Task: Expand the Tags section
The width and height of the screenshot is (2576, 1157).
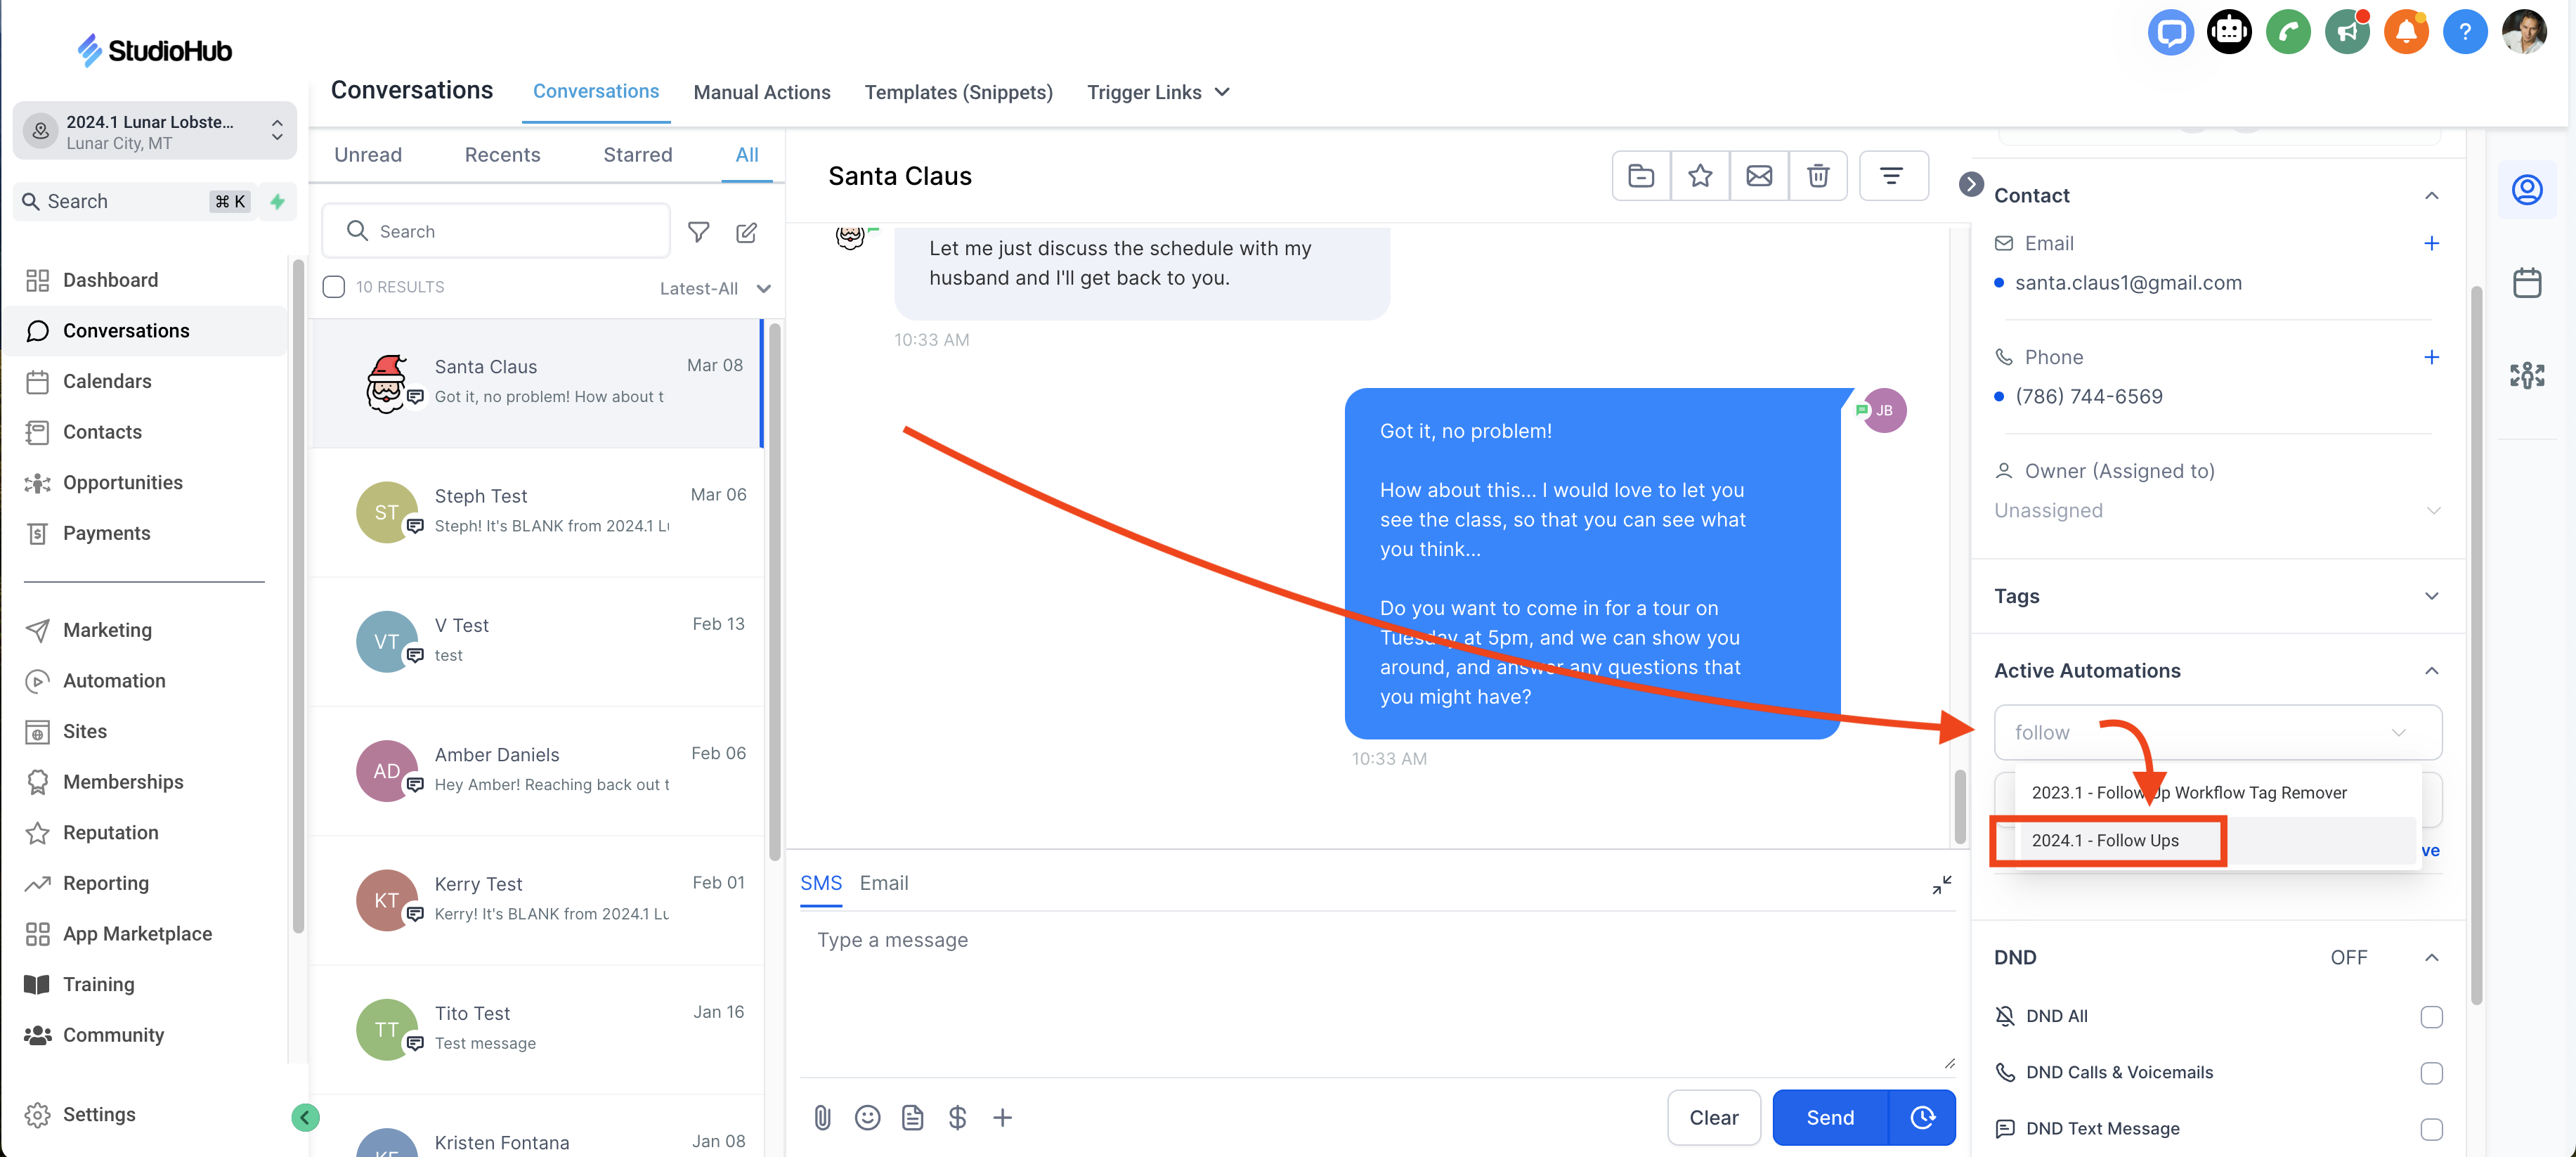Action: tap(2431, 596)
